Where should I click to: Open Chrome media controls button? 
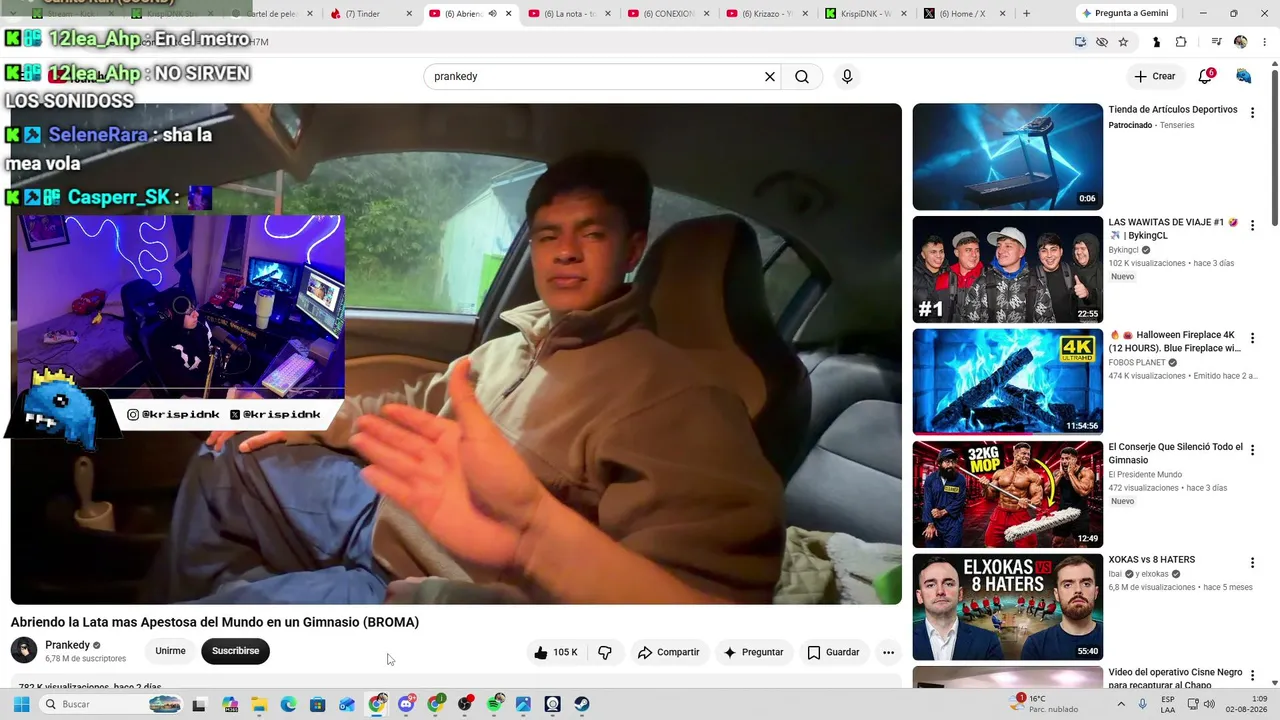(x=1216, y=42)
